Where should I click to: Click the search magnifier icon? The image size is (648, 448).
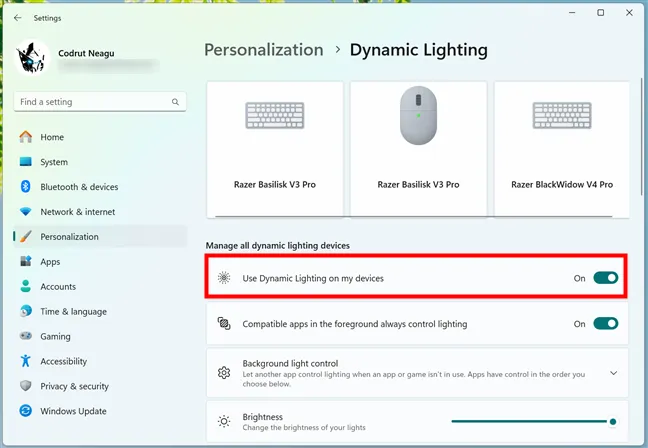(x=176, y=102)
